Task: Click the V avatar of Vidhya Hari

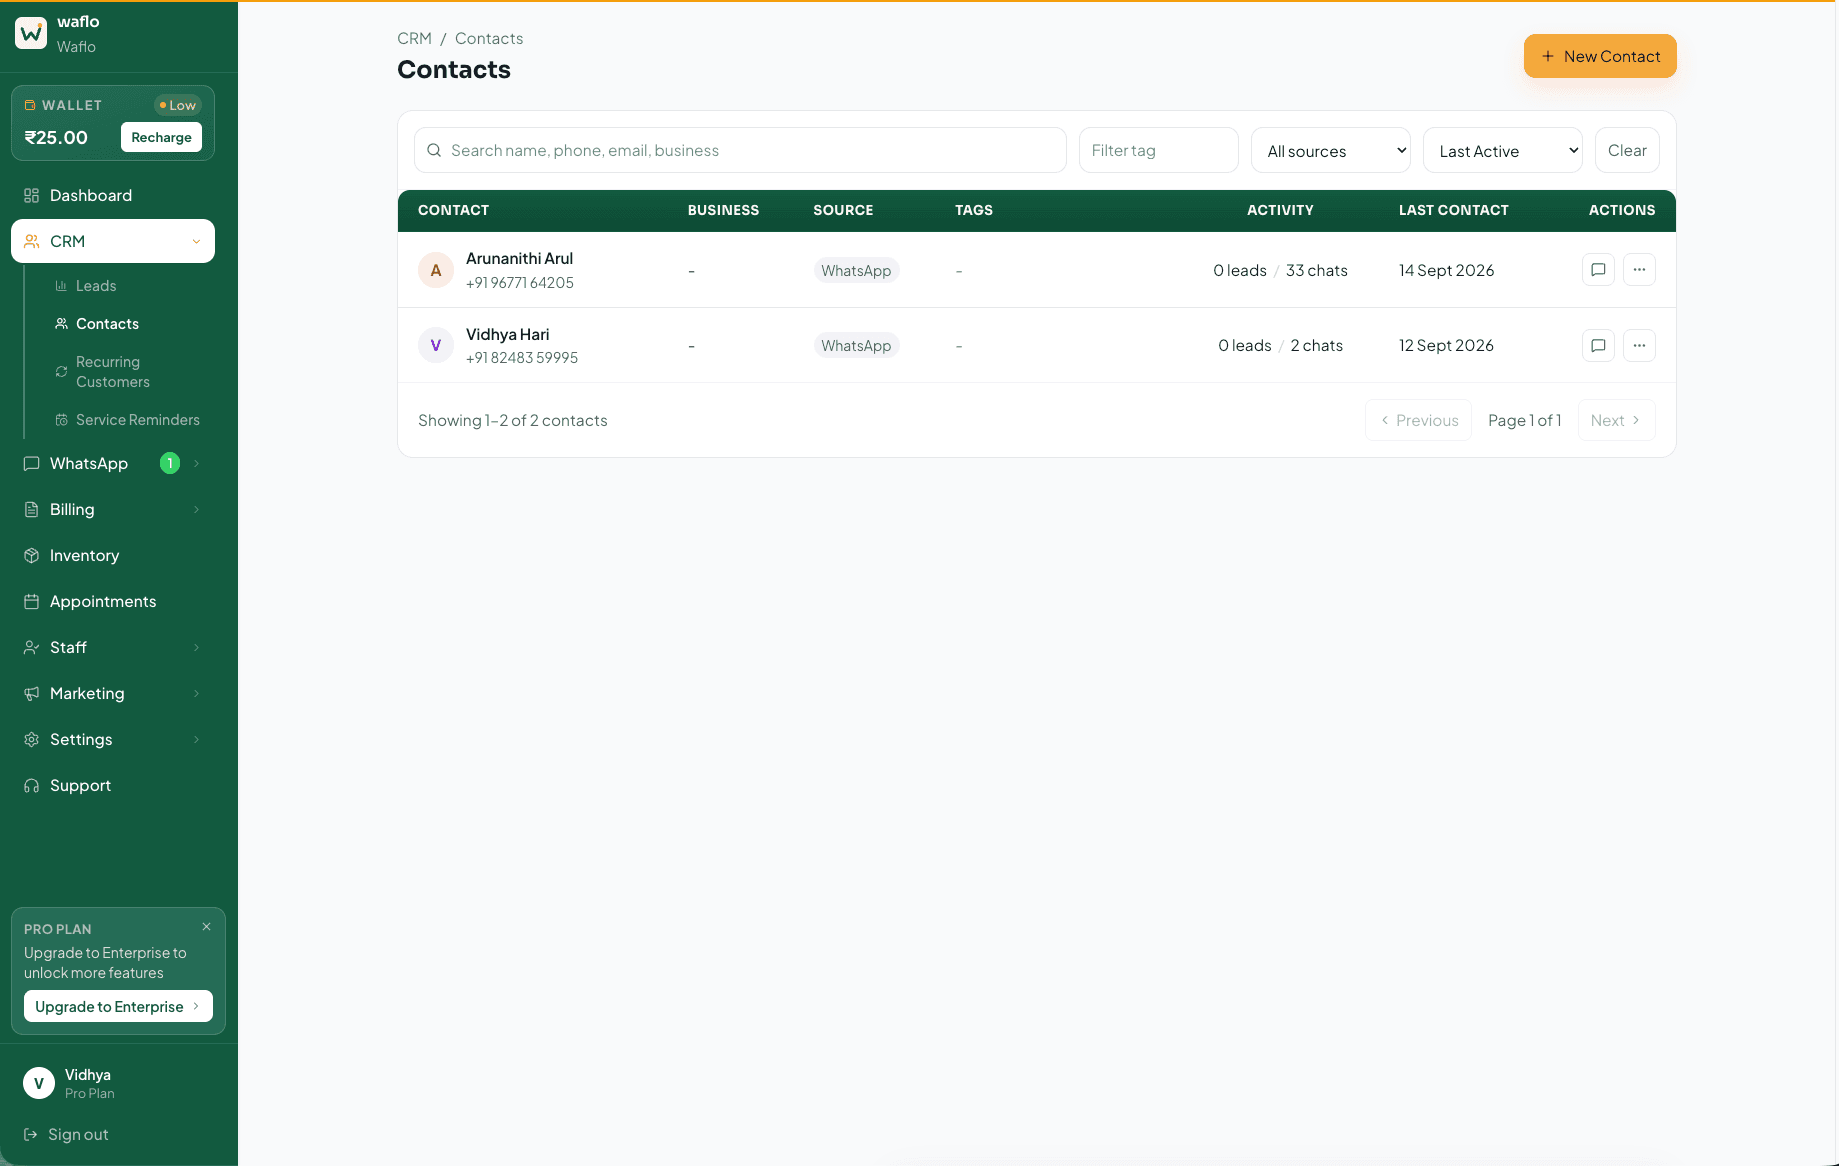Action: click(436, 345)
